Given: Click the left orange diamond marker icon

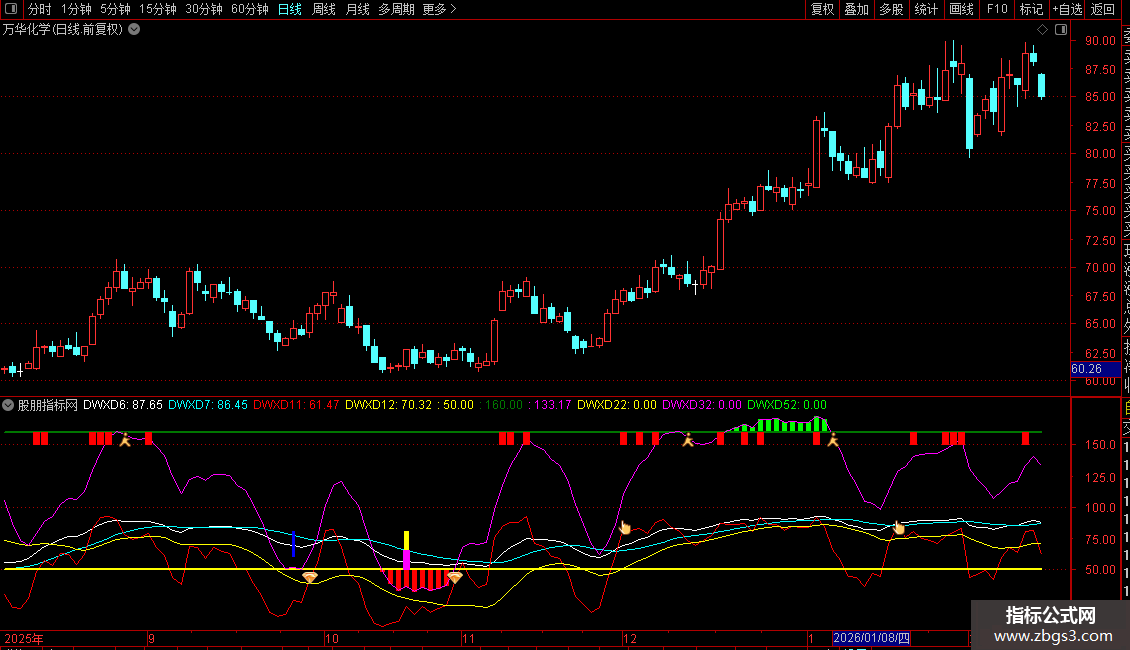Looking at the screenshot, I should tap(310, 577).
